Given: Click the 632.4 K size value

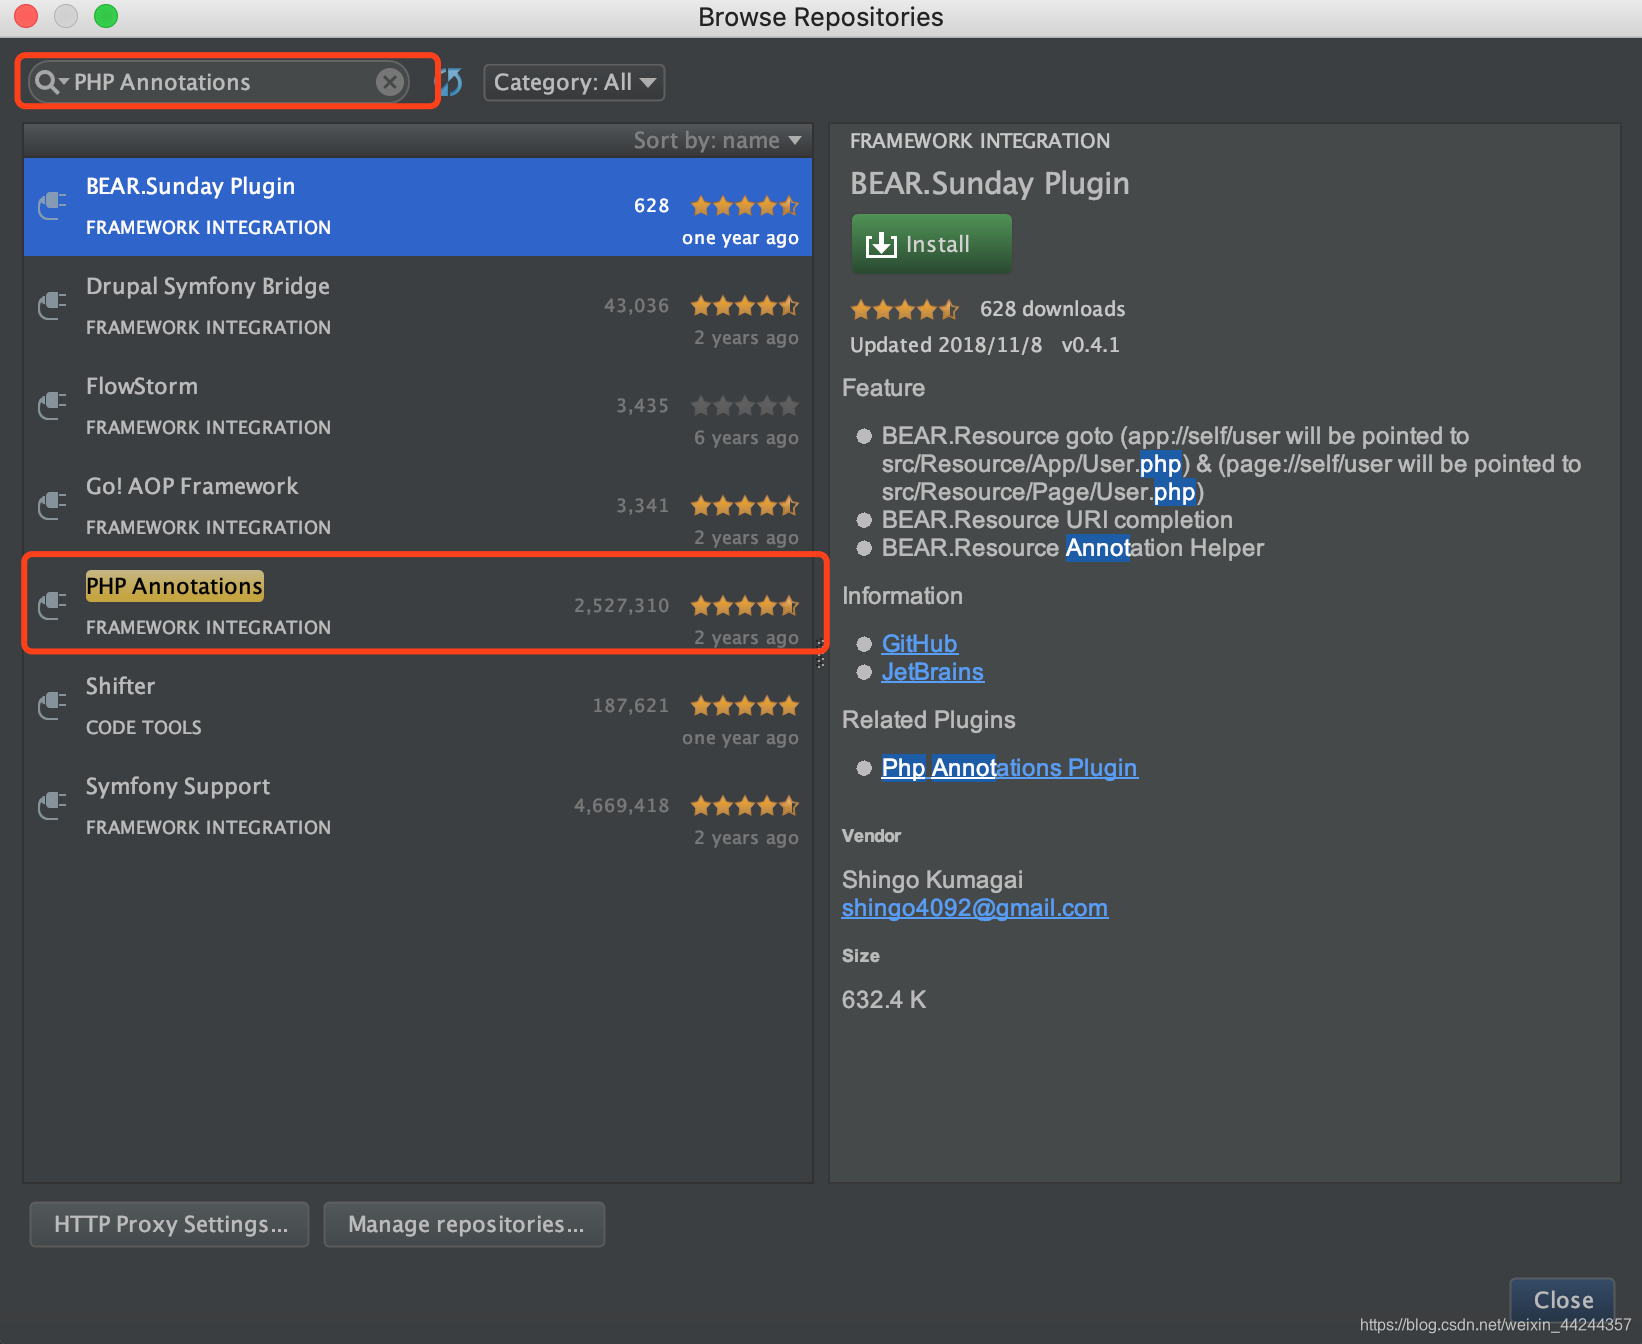Looking at the screenshot, I should pyautogui.click(x=884, y=1000).
